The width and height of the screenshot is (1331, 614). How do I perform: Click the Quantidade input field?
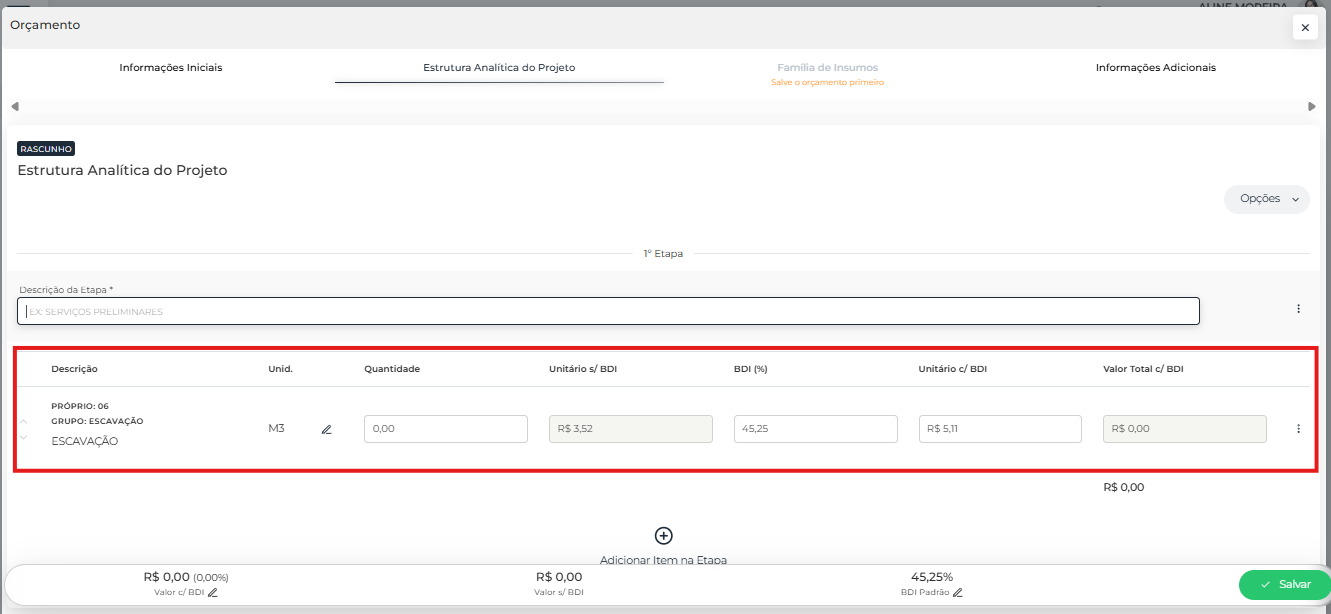(445, 429)
